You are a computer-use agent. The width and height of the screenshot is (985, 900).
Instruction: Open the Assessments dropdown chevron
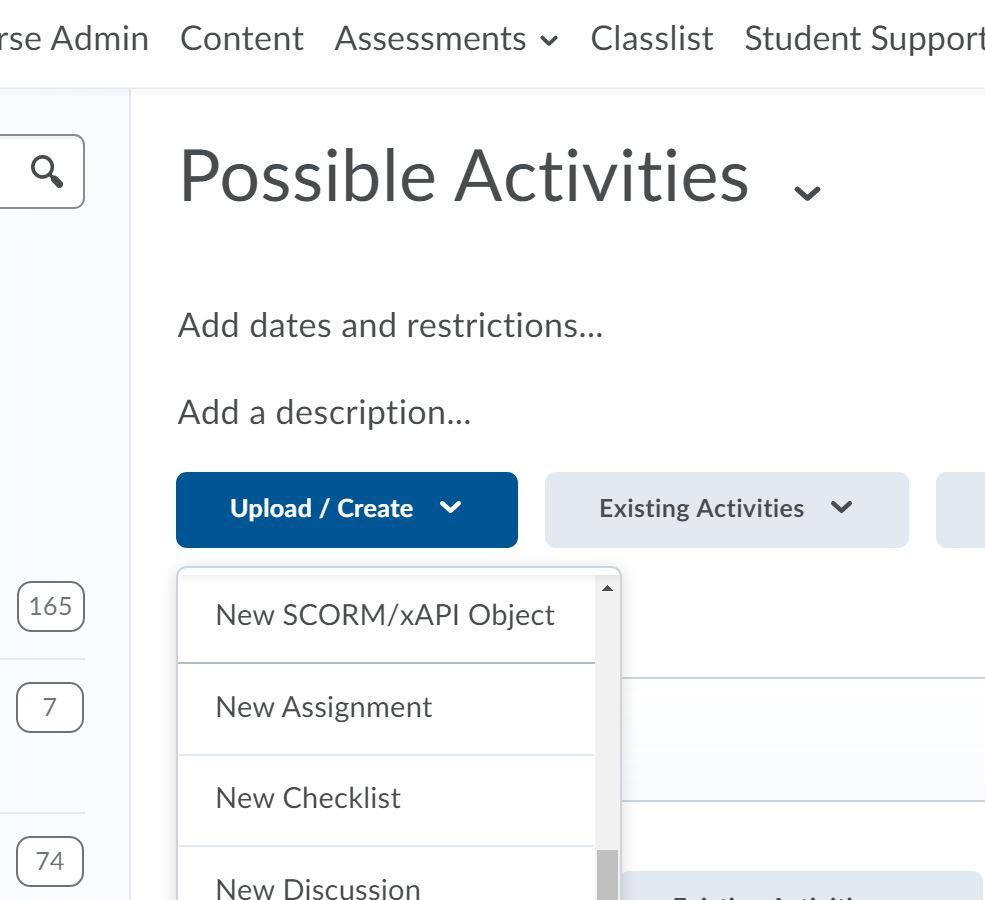[549, 42]
